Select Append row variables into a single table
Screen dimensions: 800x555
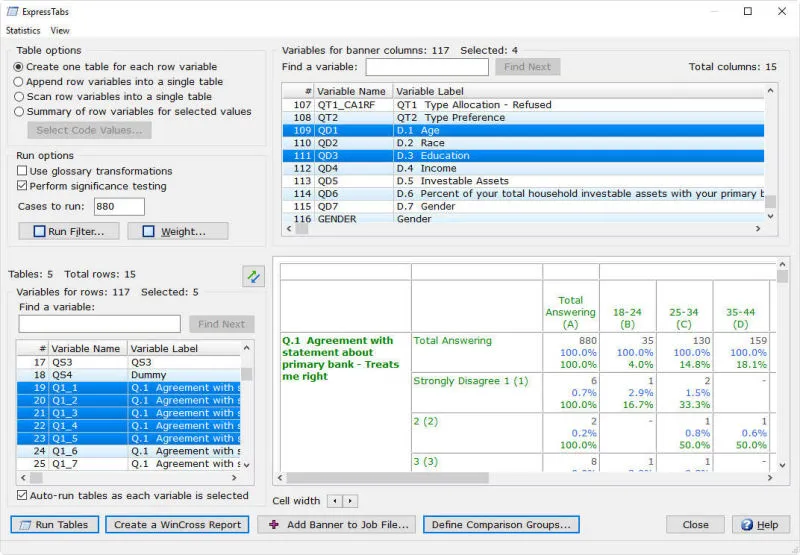coord(19,82)
